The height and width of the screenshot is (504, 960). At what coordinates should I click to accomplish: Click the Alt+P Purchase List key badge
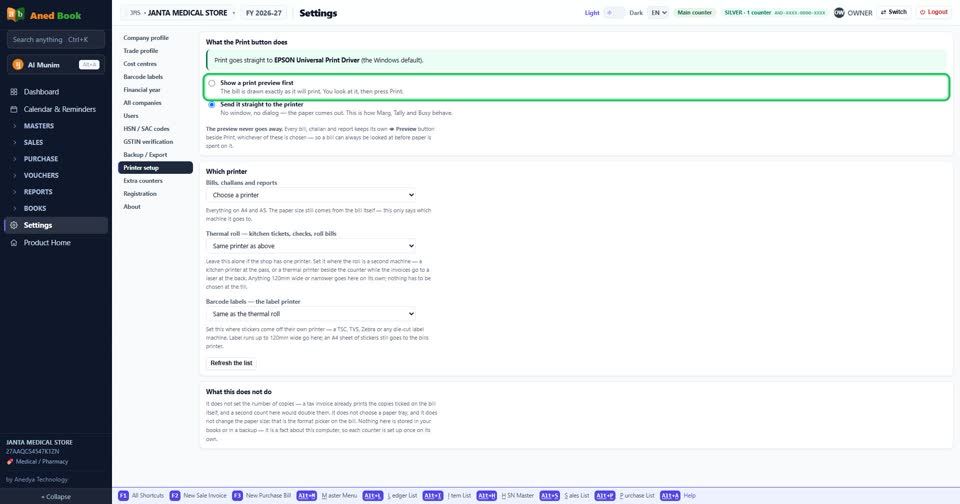[x=604, y=495]
